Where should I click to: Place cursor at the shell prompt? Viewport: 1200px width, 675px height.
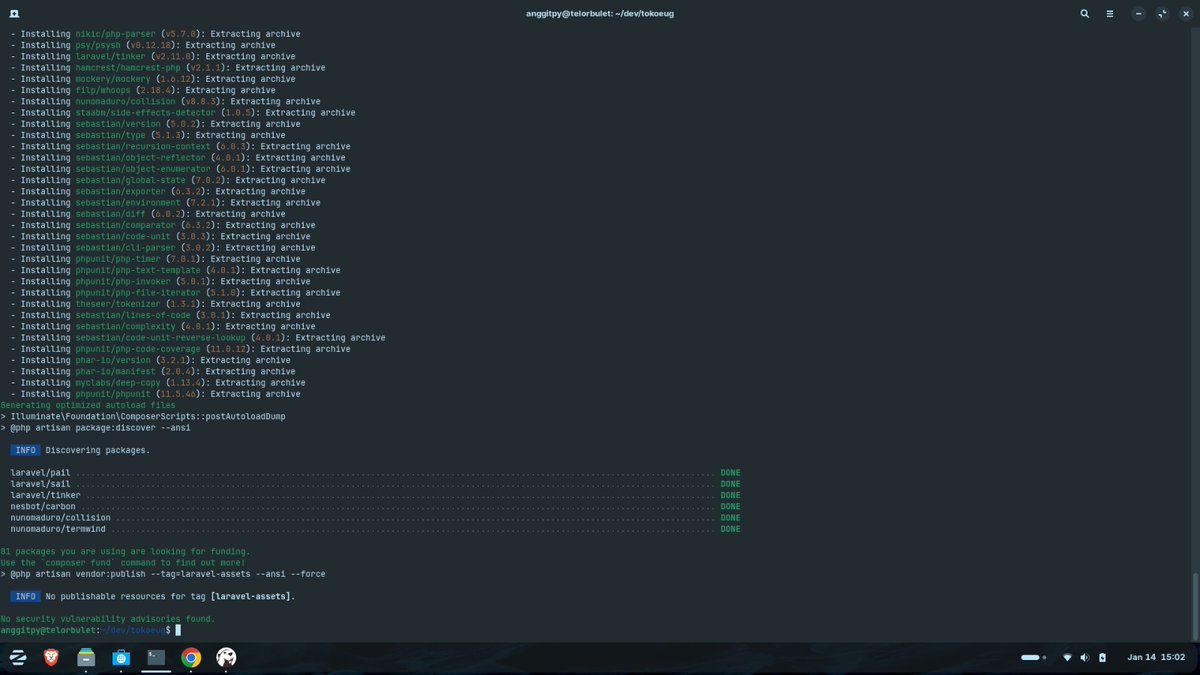(x=178, y=630)
